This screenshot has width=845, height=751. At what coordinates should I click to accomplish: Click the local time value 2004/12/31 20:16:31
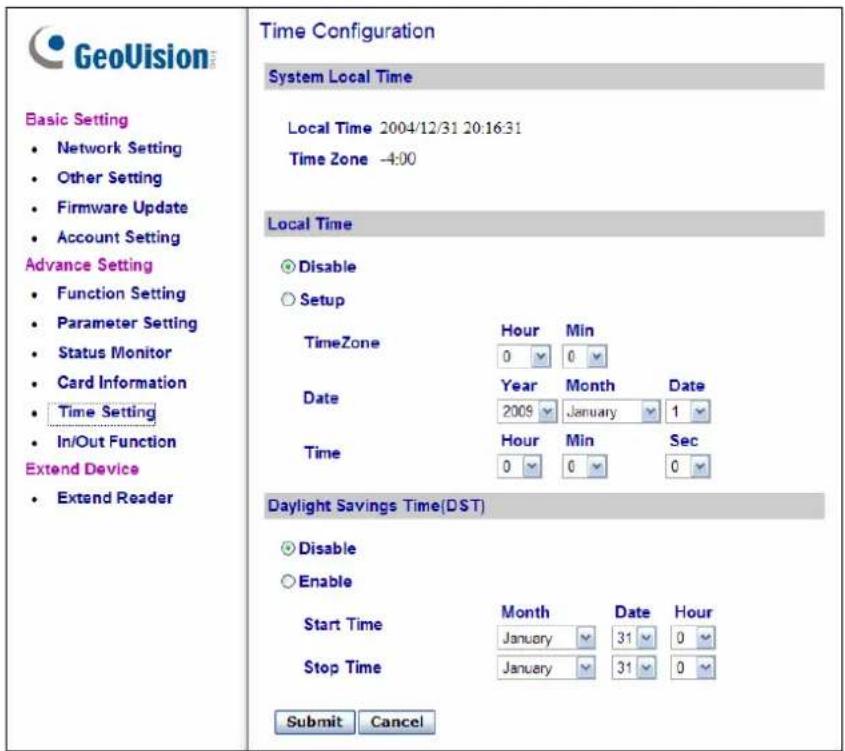click(451, 128)
